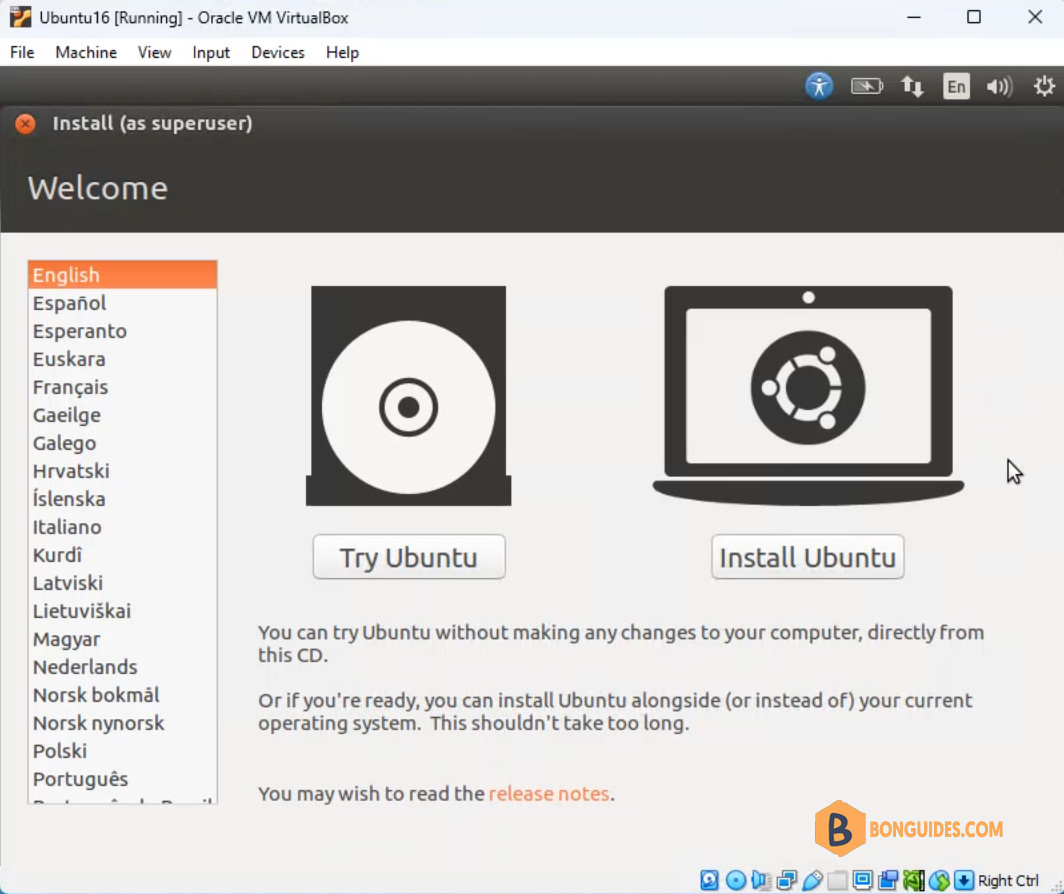
Task: Select Hrvatski in the language list
Action: (123, 471)
